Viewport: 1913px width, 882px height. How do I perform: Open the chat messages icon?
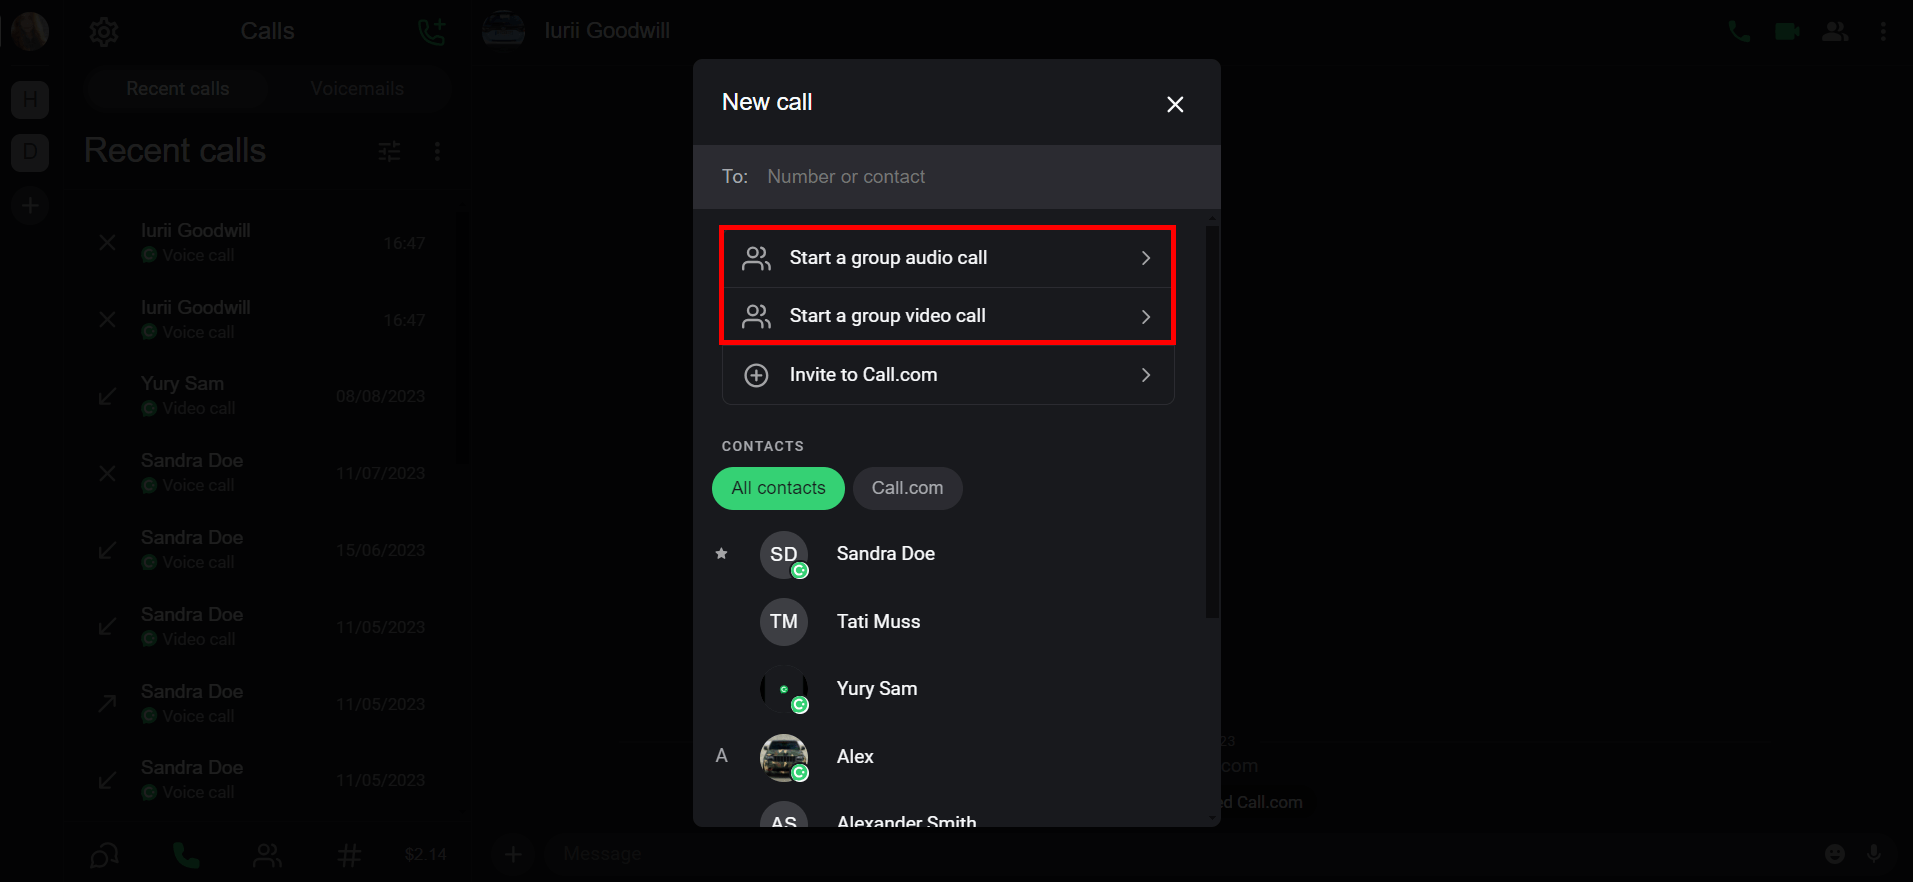pyautogui.click(x=104, y=855)
